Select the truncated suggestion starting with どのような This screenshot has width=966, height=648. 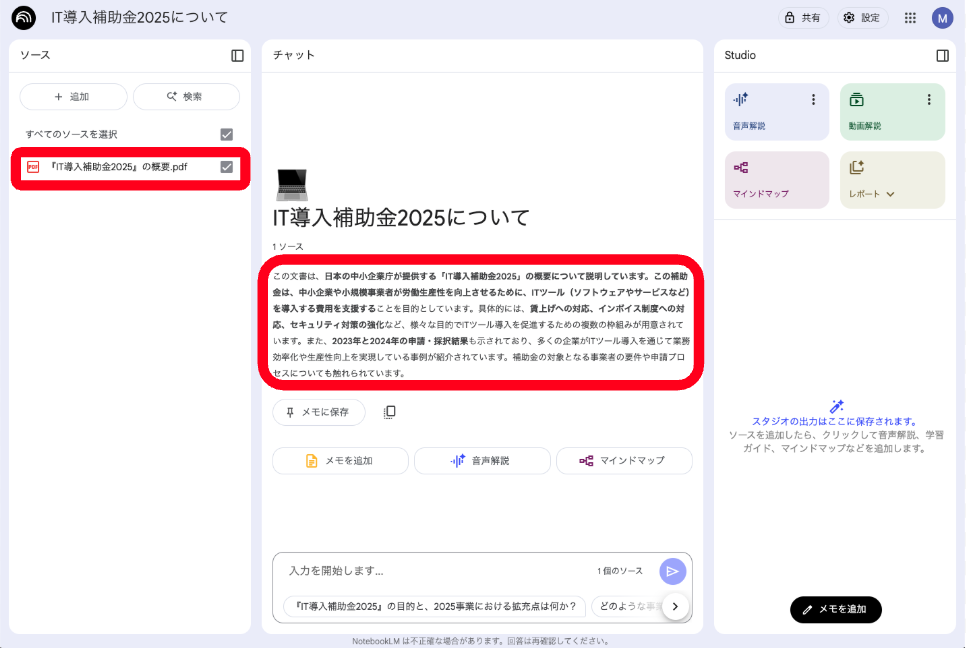coord(627,606)
